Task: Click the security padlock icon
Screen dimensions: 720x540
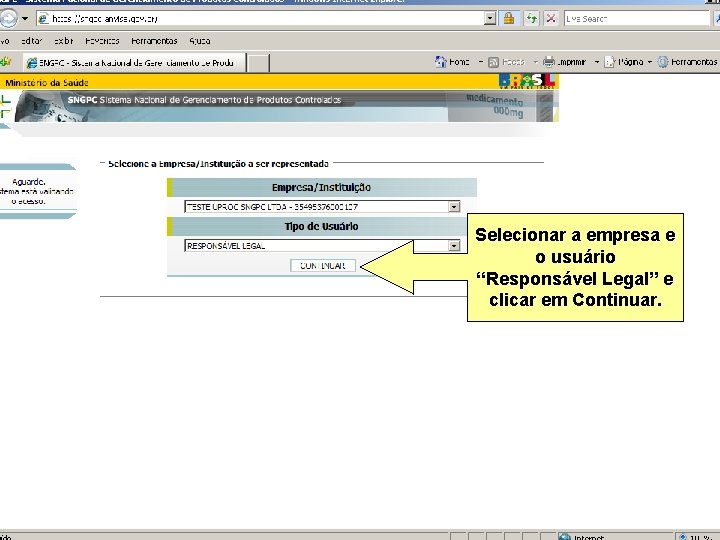Action: click(509, 19)
